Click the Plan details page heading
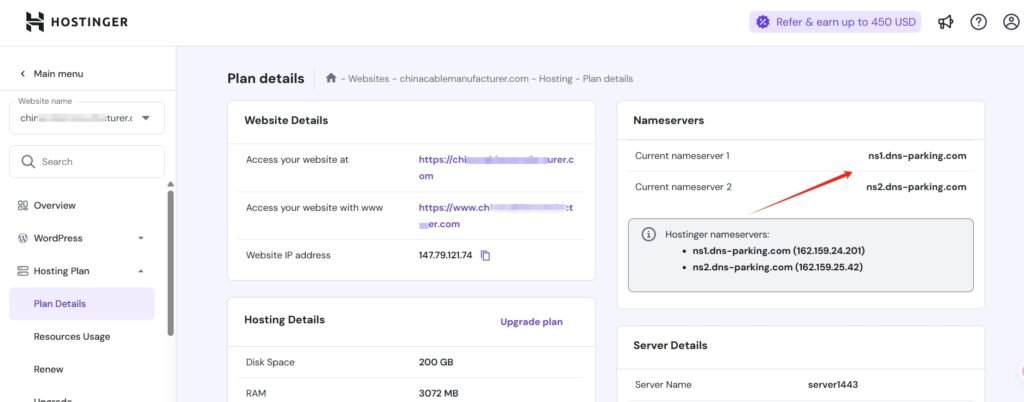Screen dimensions: 1024x402 click(x=266, y=78)
